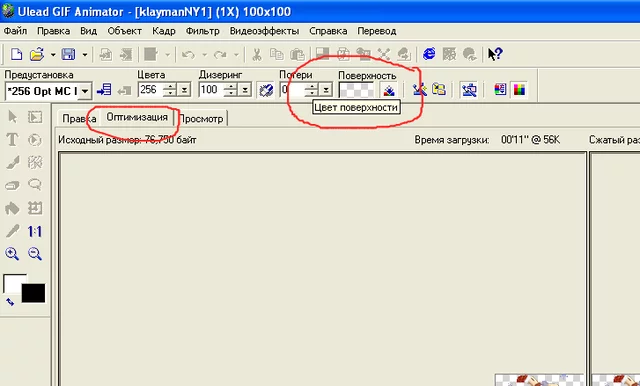Screen dimensions: 640x386
Task: Click the black background color swatch
Action: coord(33,293)
